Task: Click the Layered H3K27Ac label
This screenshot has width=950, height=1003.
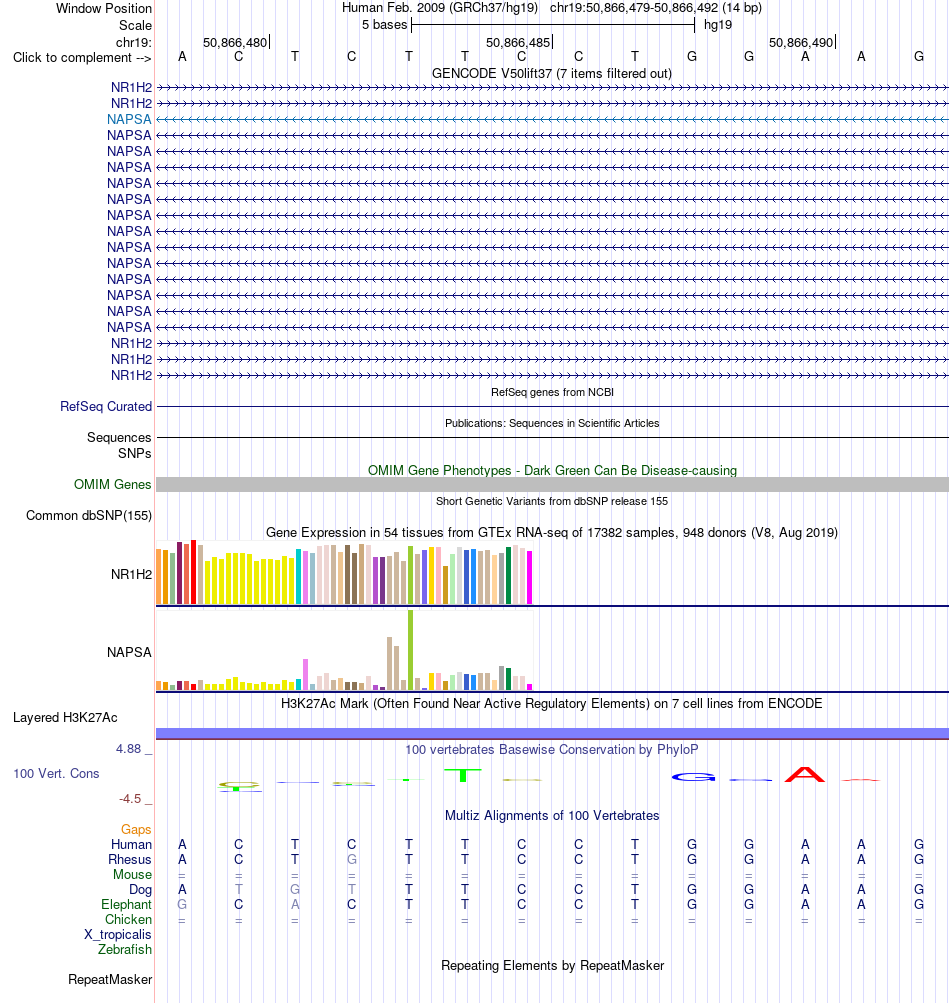Action: [x=65, y=718]
